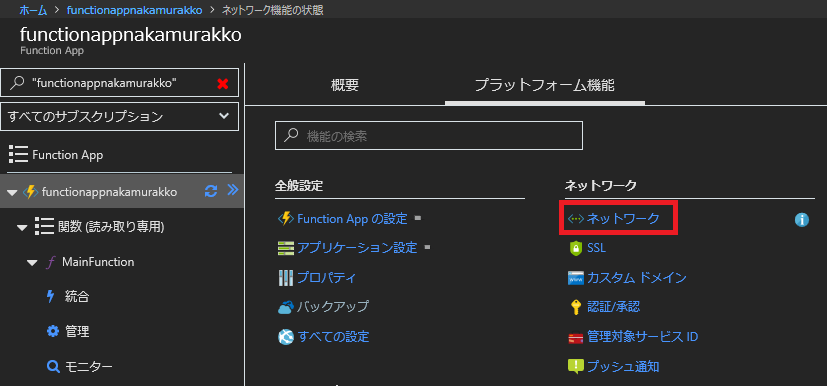Click the 全般設定 section heading
The image size is (827, 386).
pos(299,186)
